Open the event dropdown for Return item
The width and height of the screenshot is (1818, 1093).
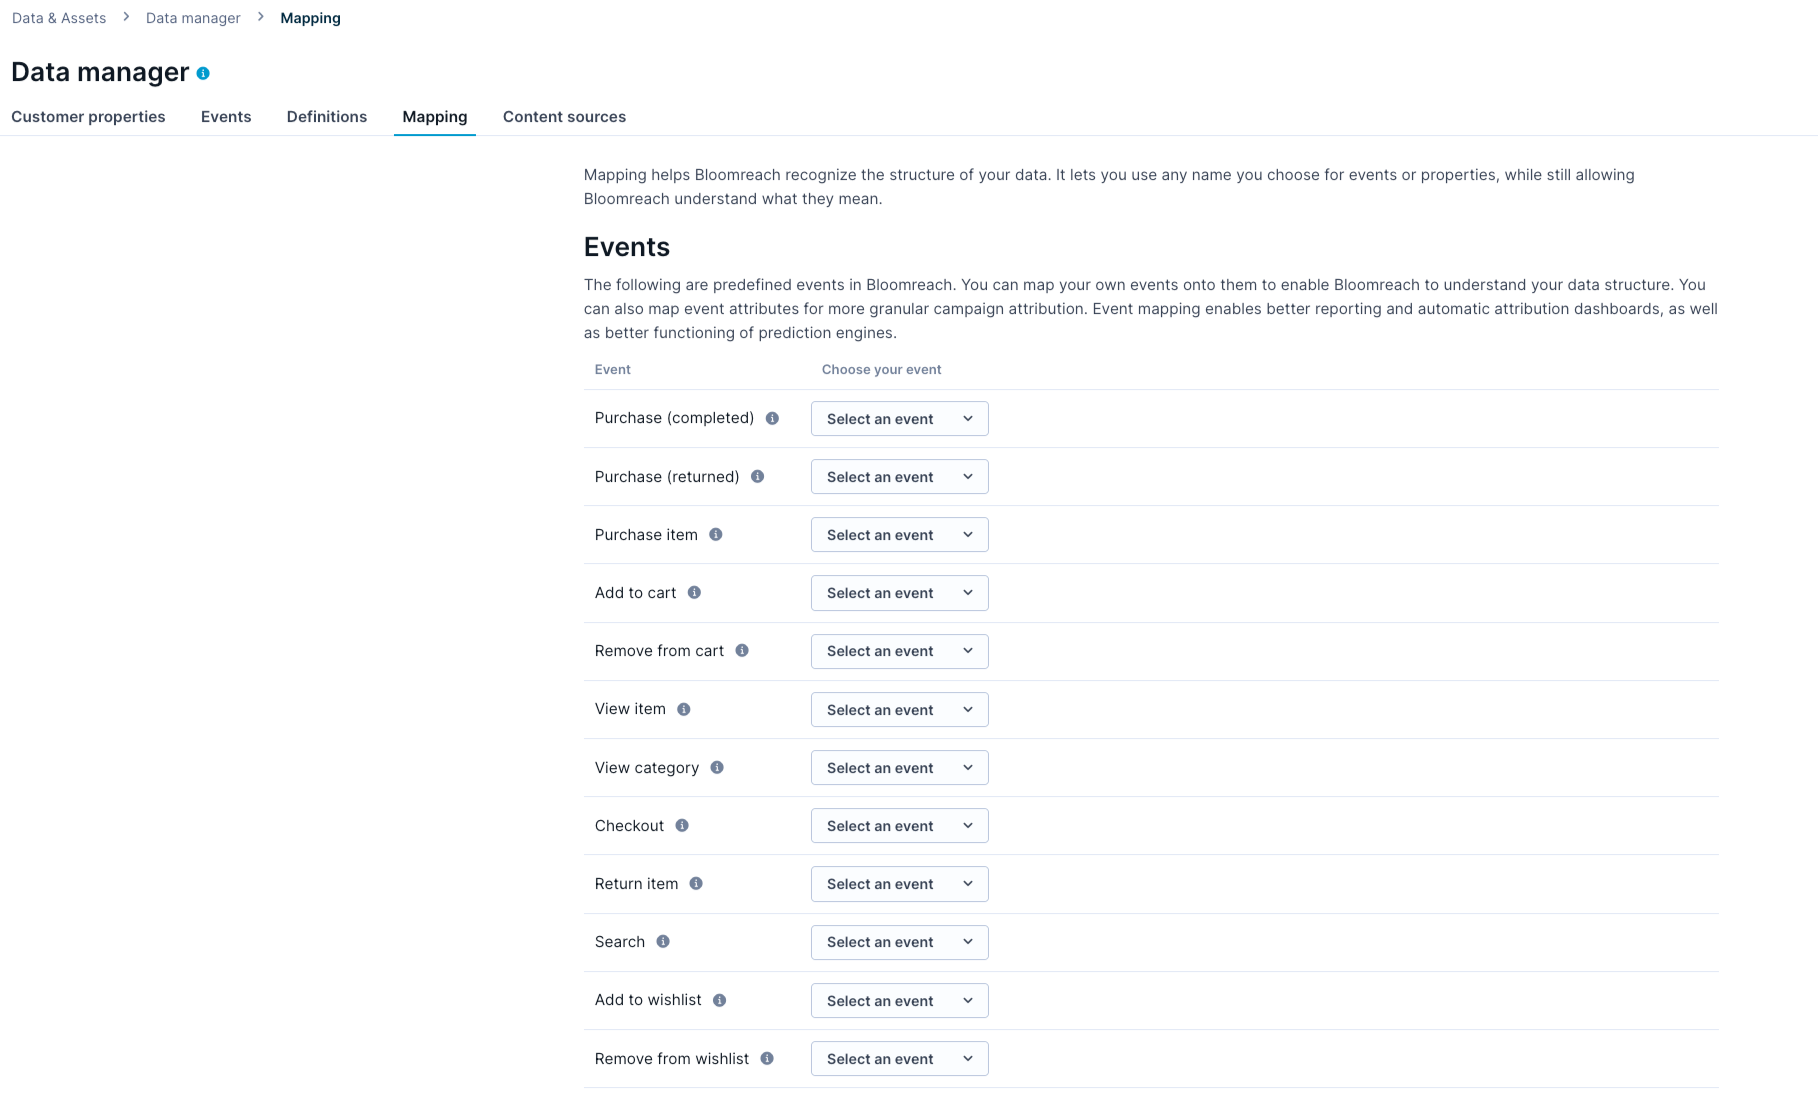[898, 883]
